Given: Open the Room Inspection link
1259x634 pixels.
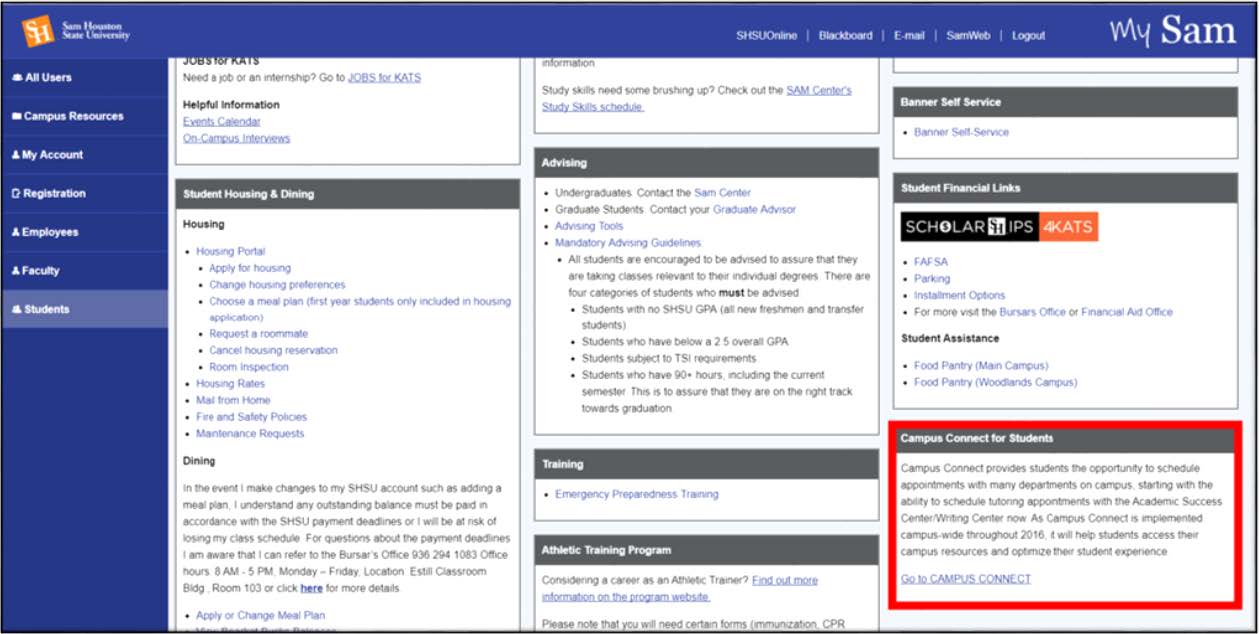Looking at the screenshot, I should [x=249, y=367].
